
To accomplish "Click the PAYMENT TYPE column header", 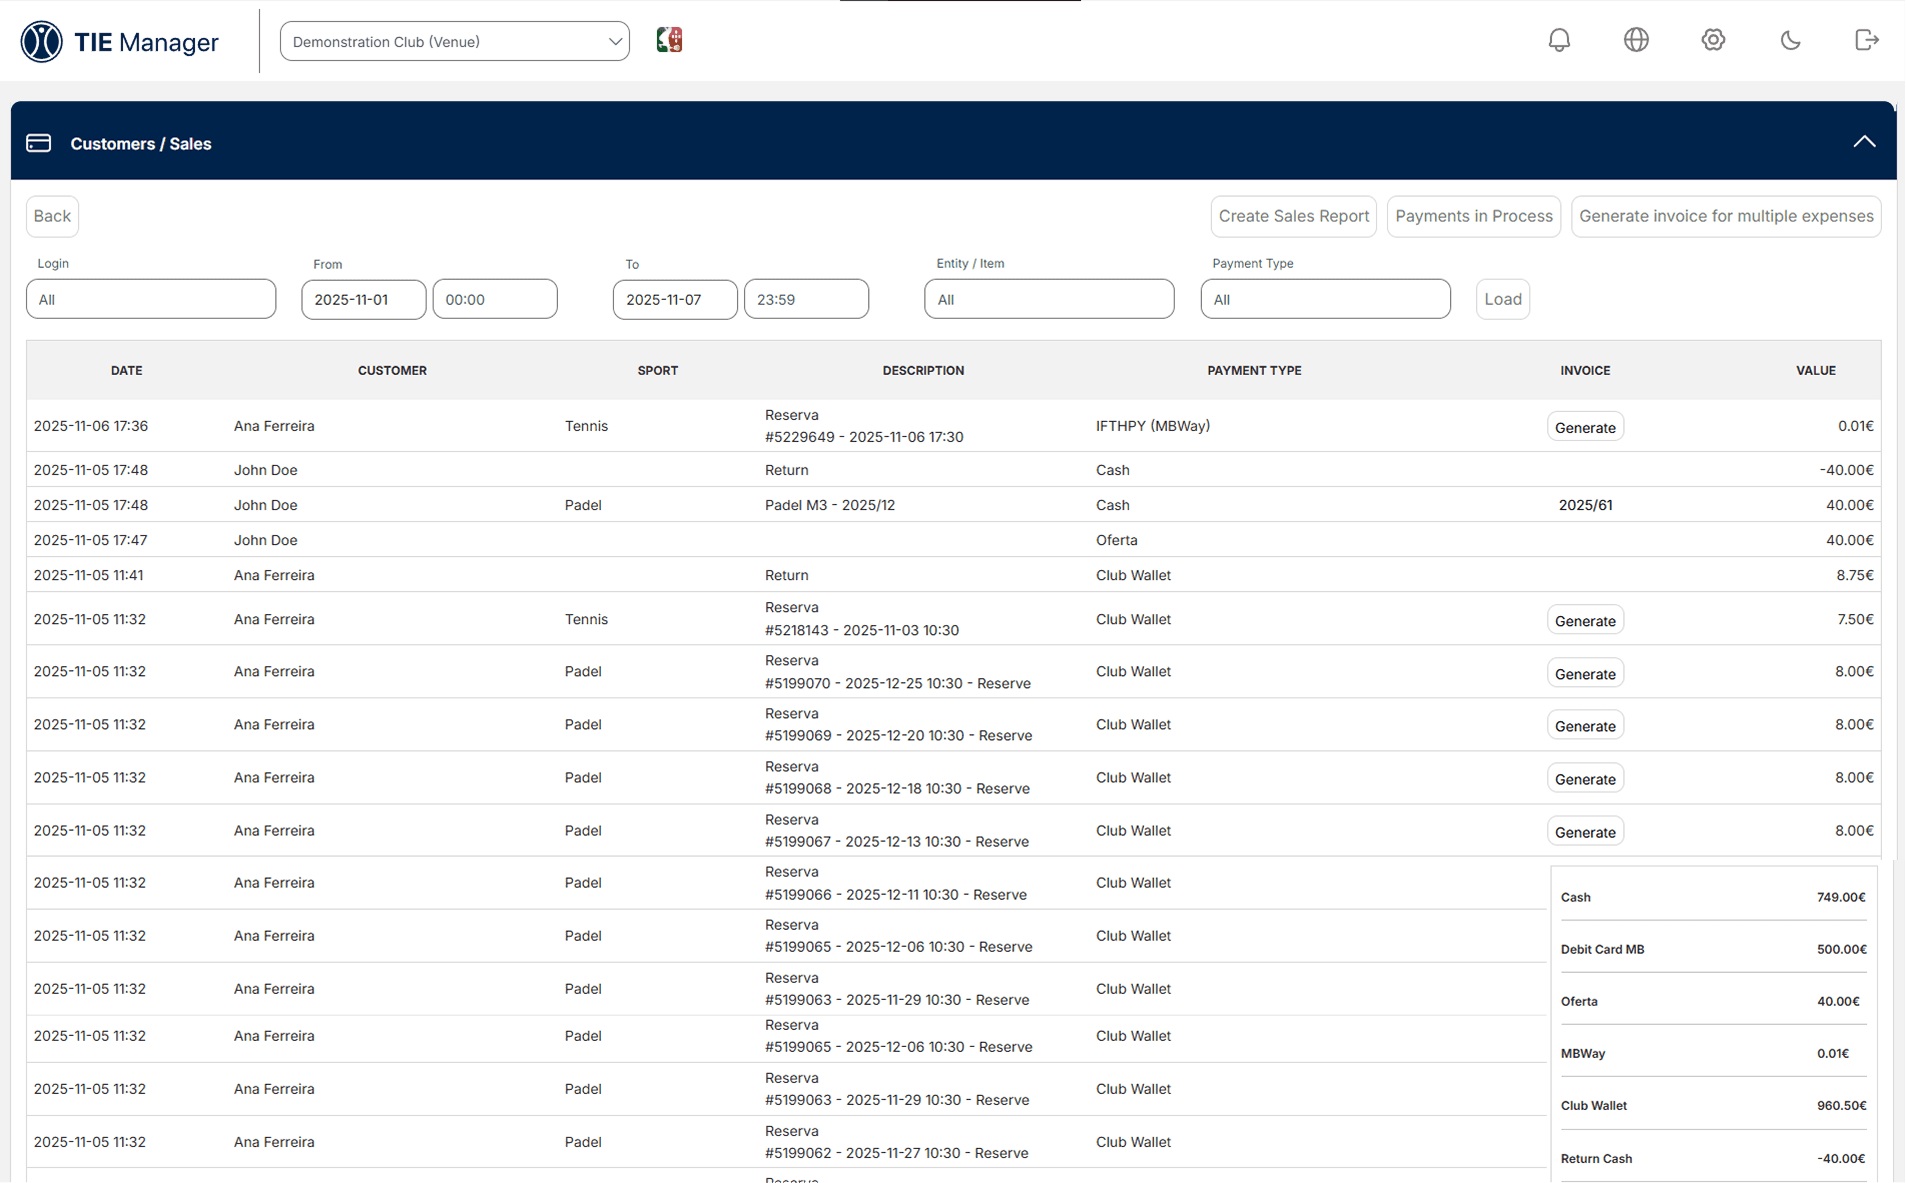I will coord(1254,370).
